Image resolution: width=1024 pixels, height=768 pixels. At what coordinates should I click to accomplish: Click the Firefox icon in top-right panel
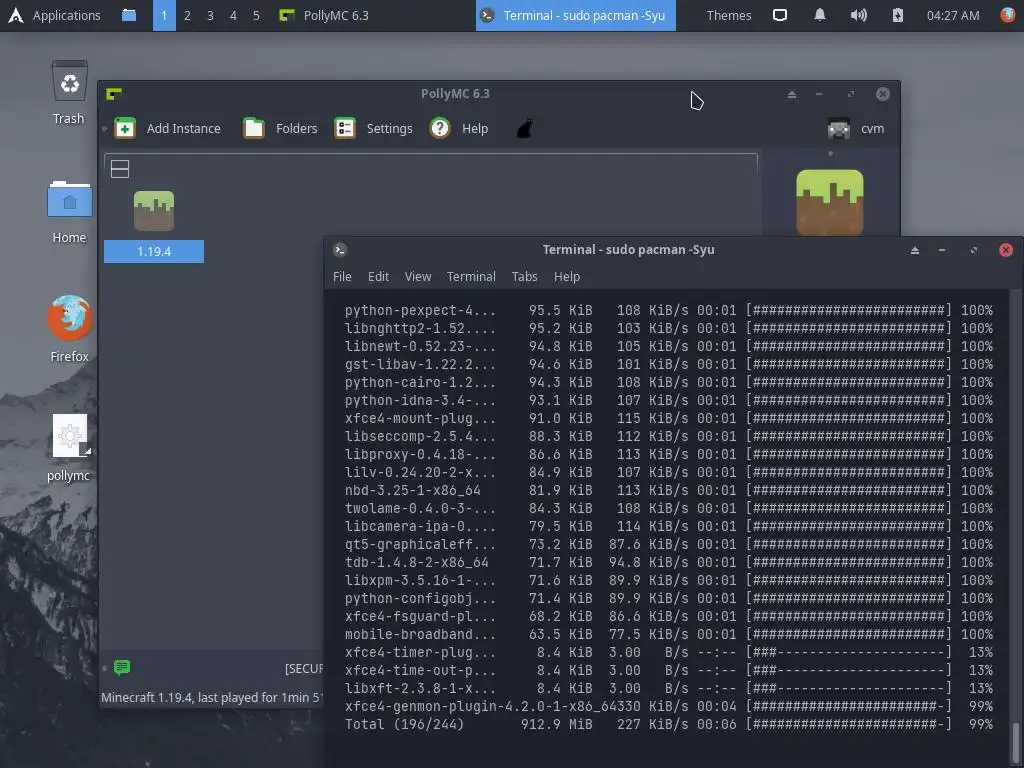[1008, 14]
